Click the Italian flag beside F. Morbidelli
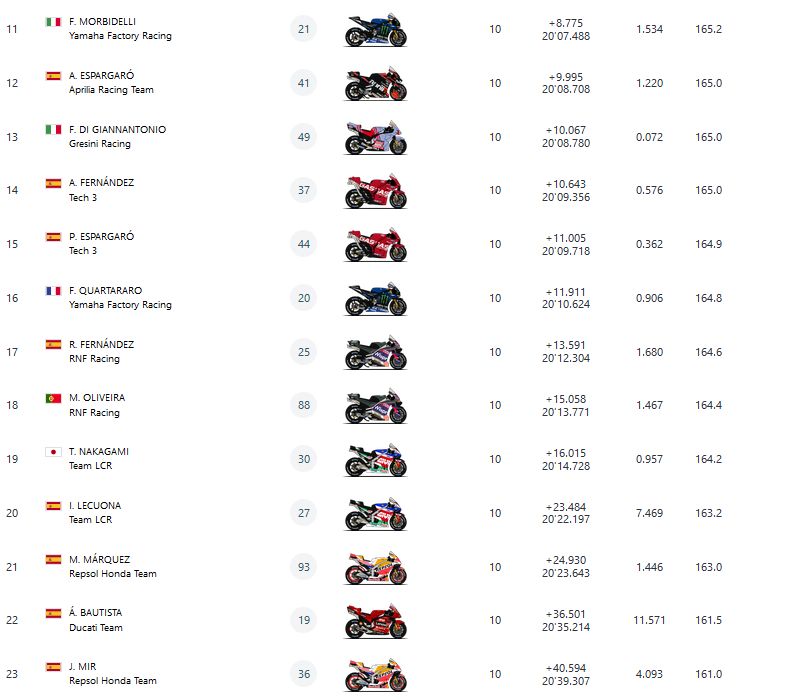This screenshot has width=792, height=700. tap(53, 21)
